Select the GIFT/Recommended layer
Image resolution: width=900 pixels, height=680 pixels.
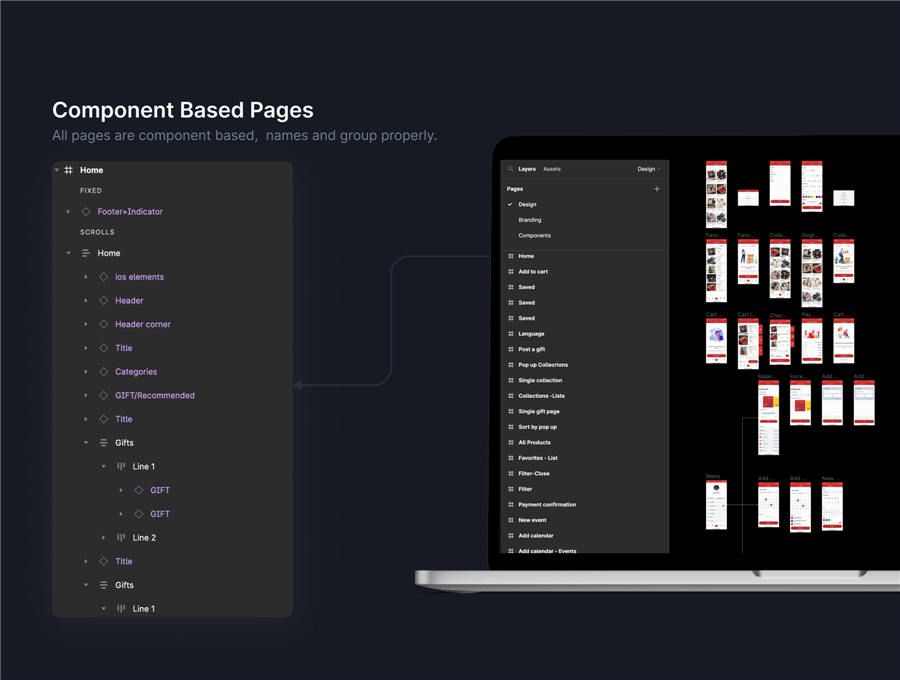pyautogui.click(x=155, y=395)
